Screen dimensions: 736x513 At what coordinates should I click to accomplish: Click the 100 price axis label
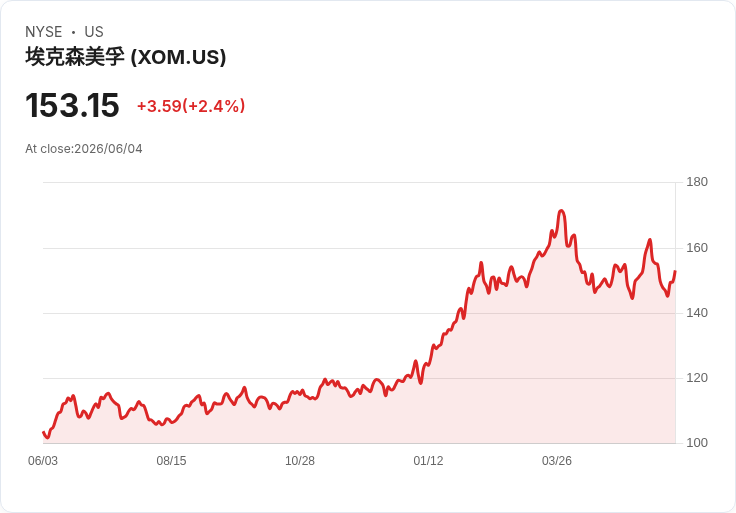697,443
